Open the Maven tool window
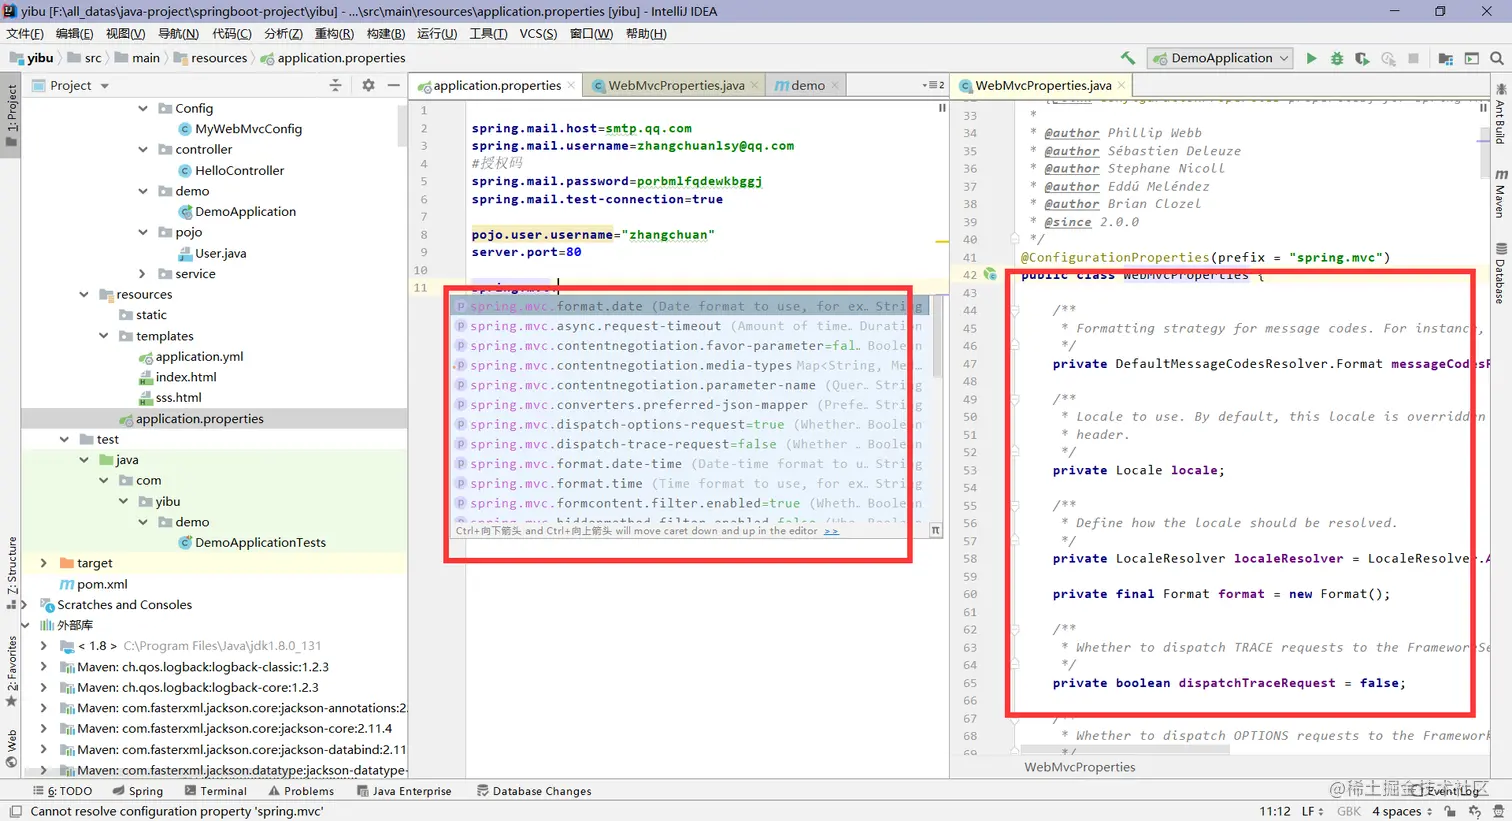The height and width of the screenshot is (821, 1512). tap(1501, 193)
